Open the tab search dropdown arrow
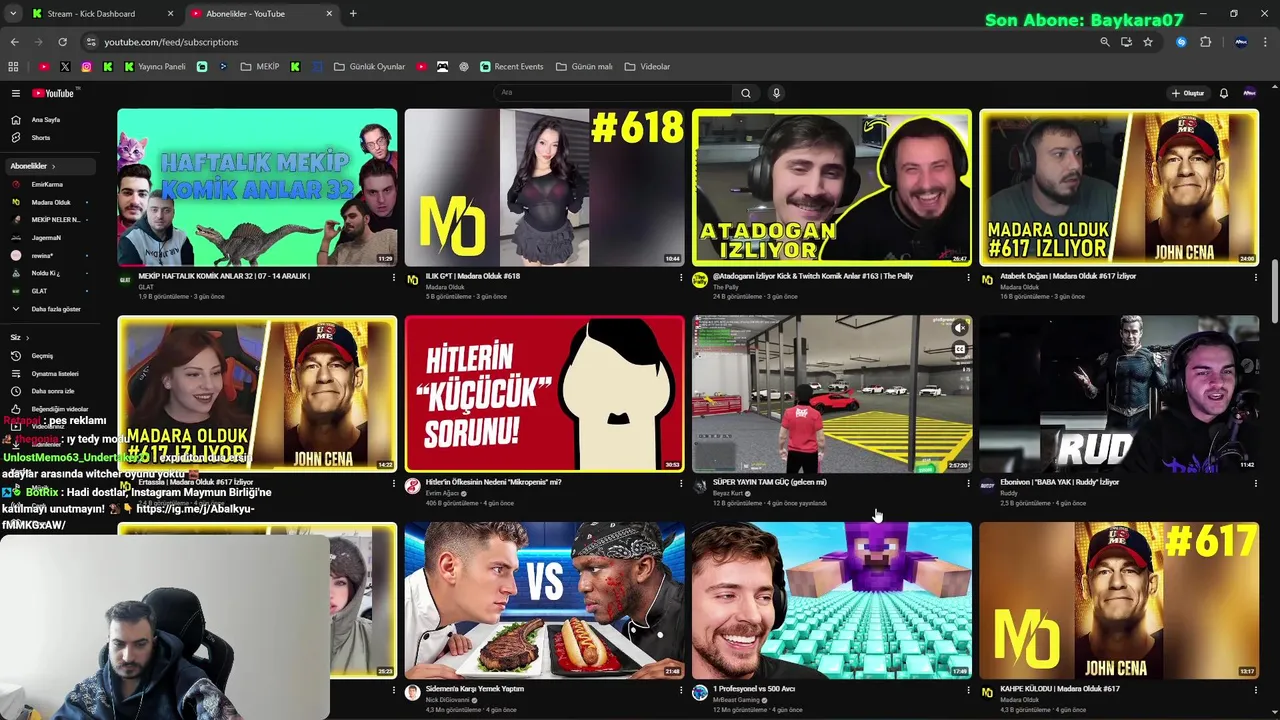Image resolution: width=1280 pixels, height=720 pixels. pos(13,14)
